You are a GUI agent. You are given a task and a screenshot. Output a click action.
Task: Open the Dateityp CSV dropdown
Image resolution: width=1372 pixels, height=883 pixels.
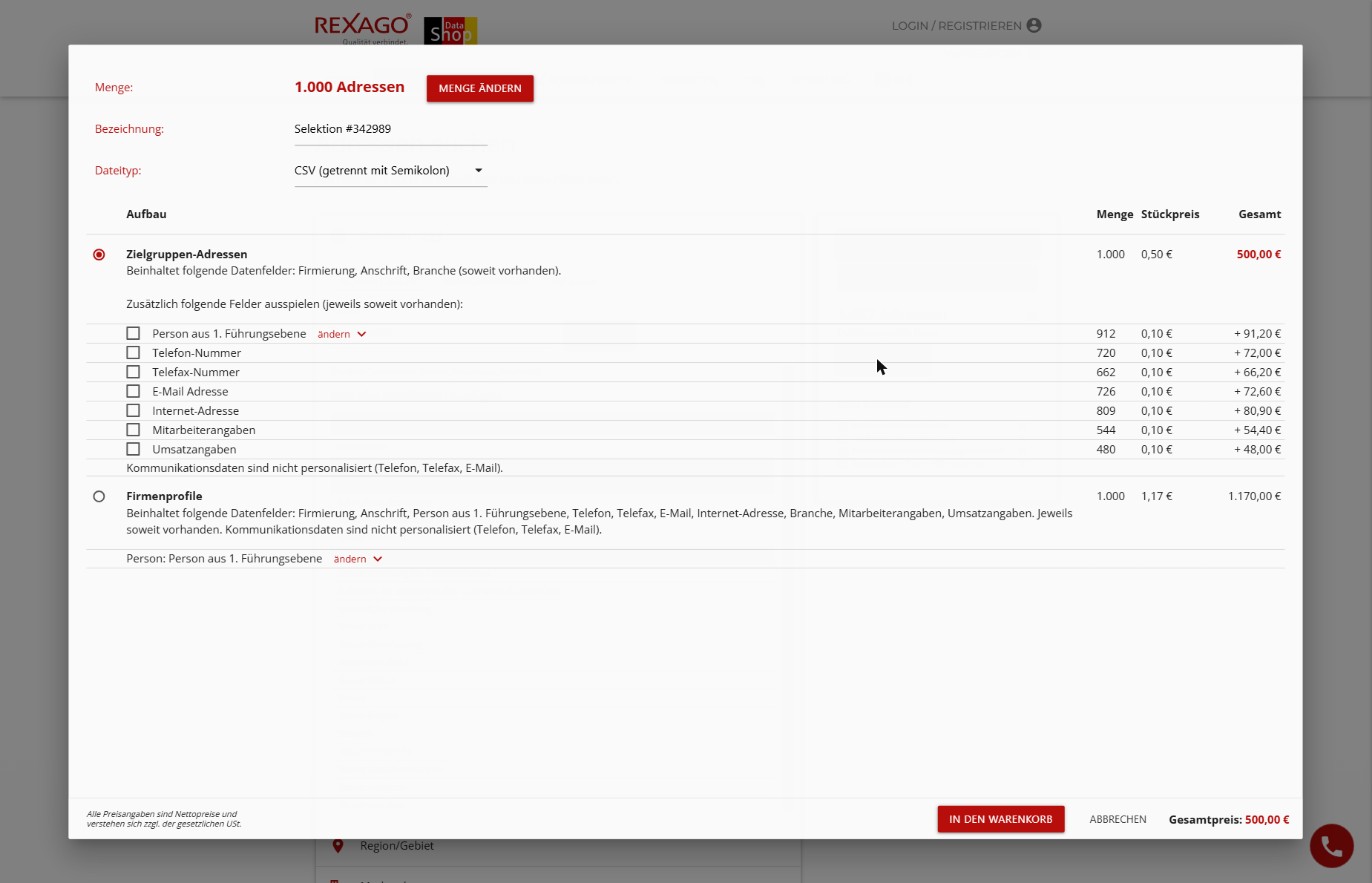[391, 171]
